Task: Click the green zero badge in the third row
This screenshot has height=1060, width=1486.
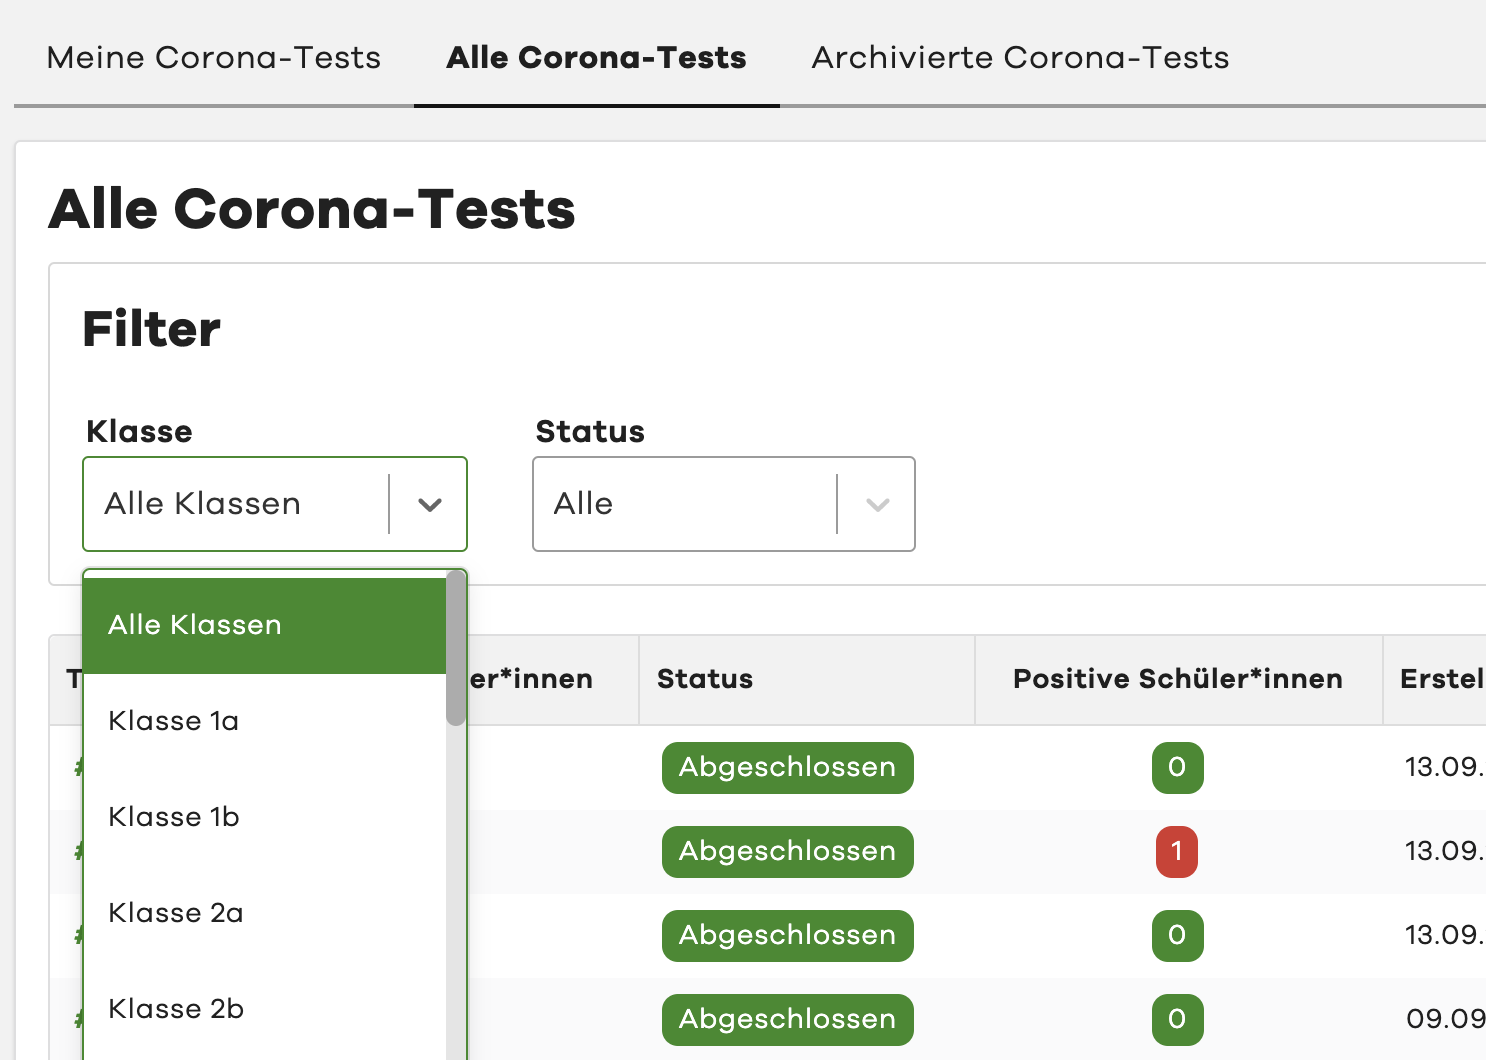Action: coord(1177,936)
